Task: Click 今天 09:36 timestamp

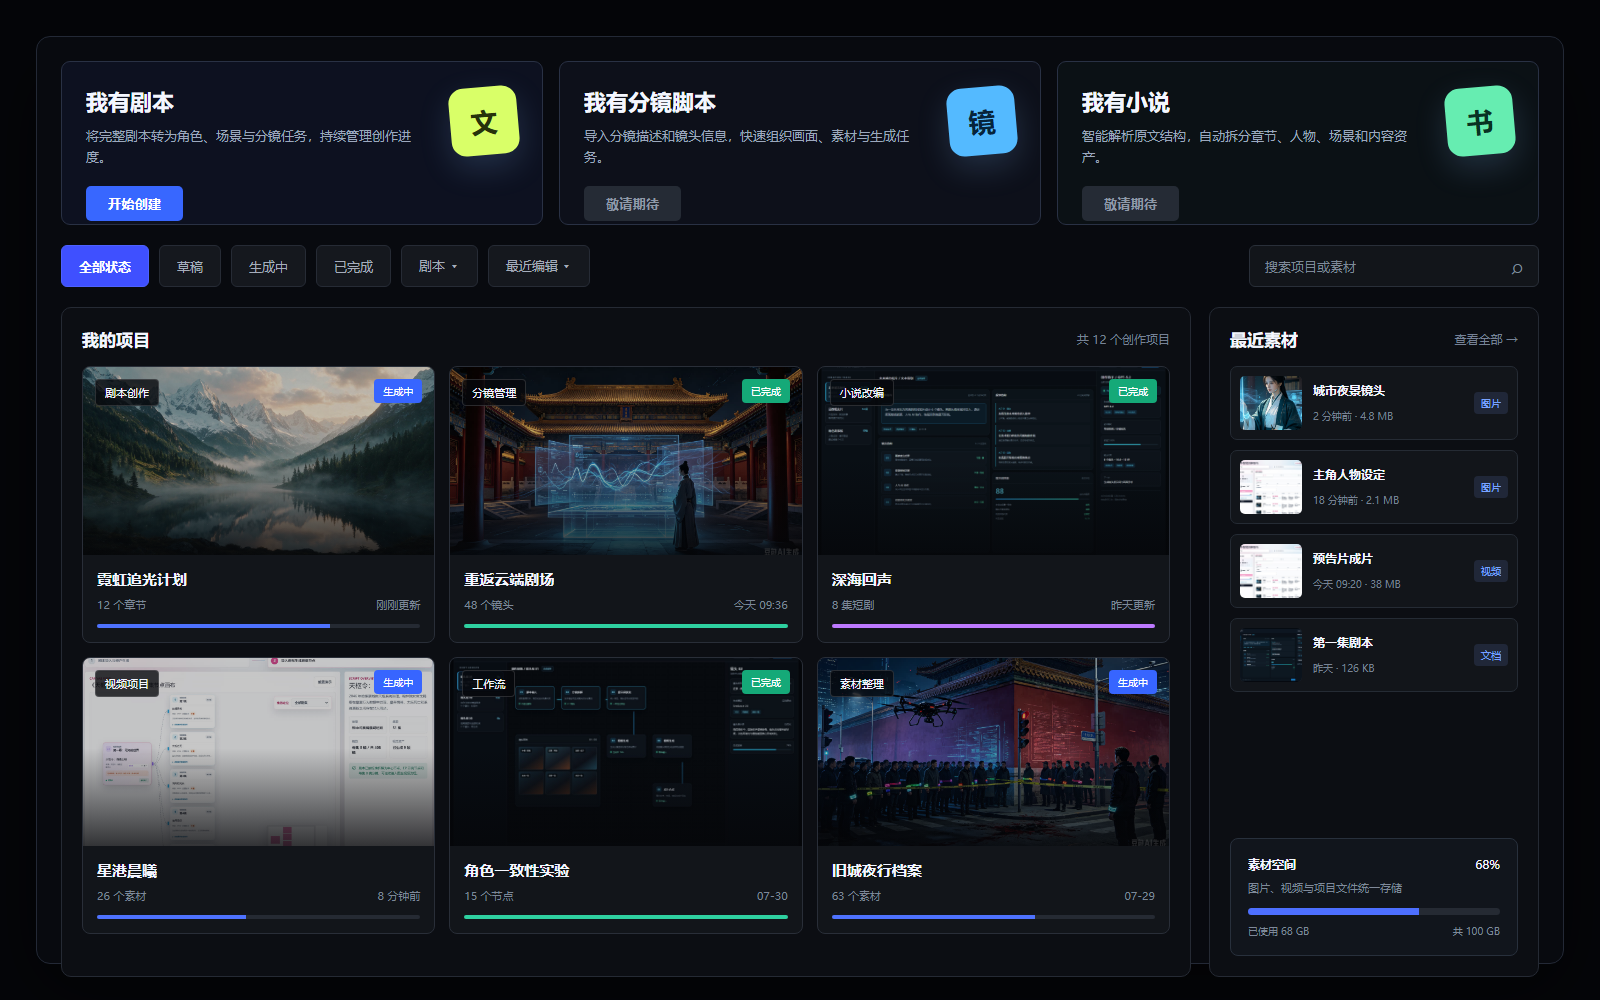Action: [761, 605]
